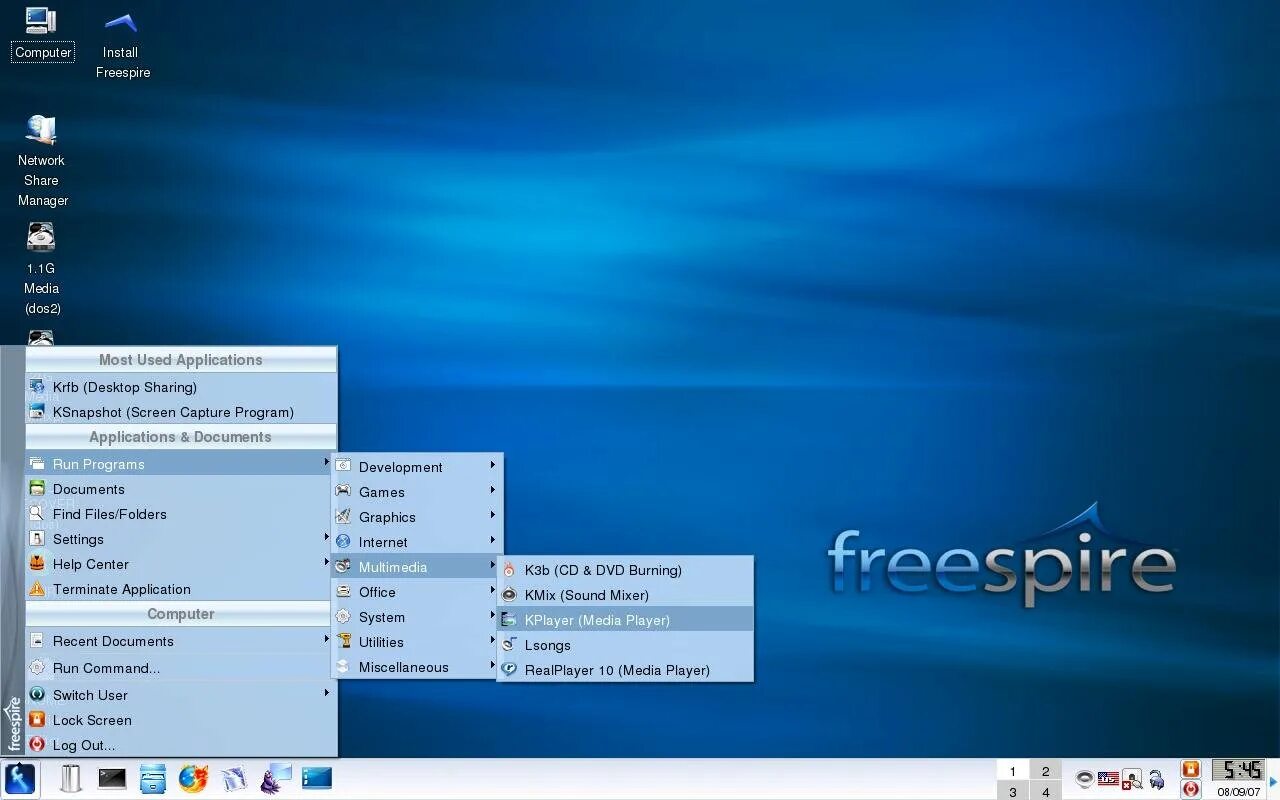This screenshot has width=1280, height=800.
Task: Open the Freespire launch menu button
Action: click(x=20, y=778)
